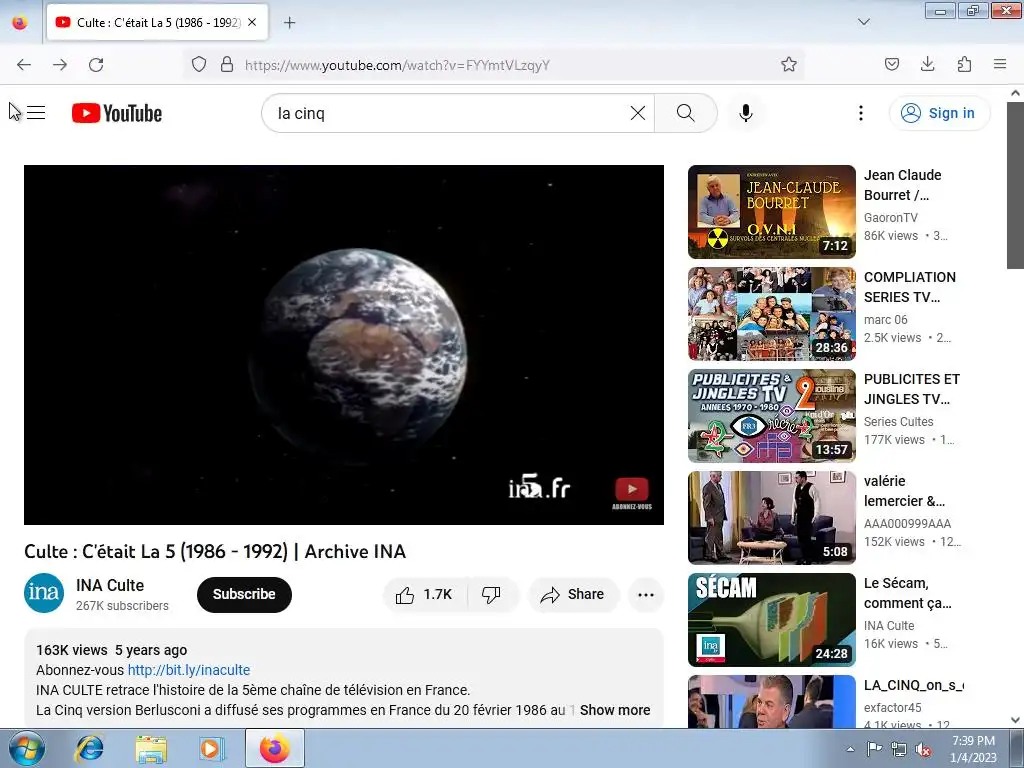Reload the page
This screenshot has width=1024, height=768.
click(96, 65)
